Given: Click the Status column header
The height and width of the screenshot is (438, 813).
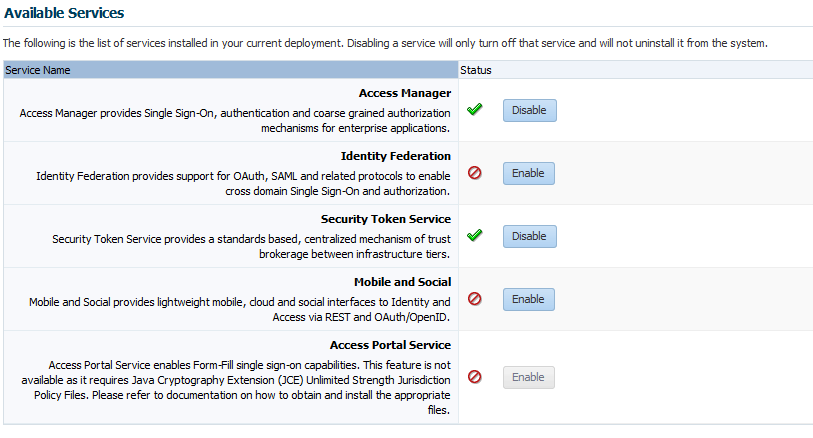Looking at the screenshot, I should pyautogui.click(x=636, y=70).
